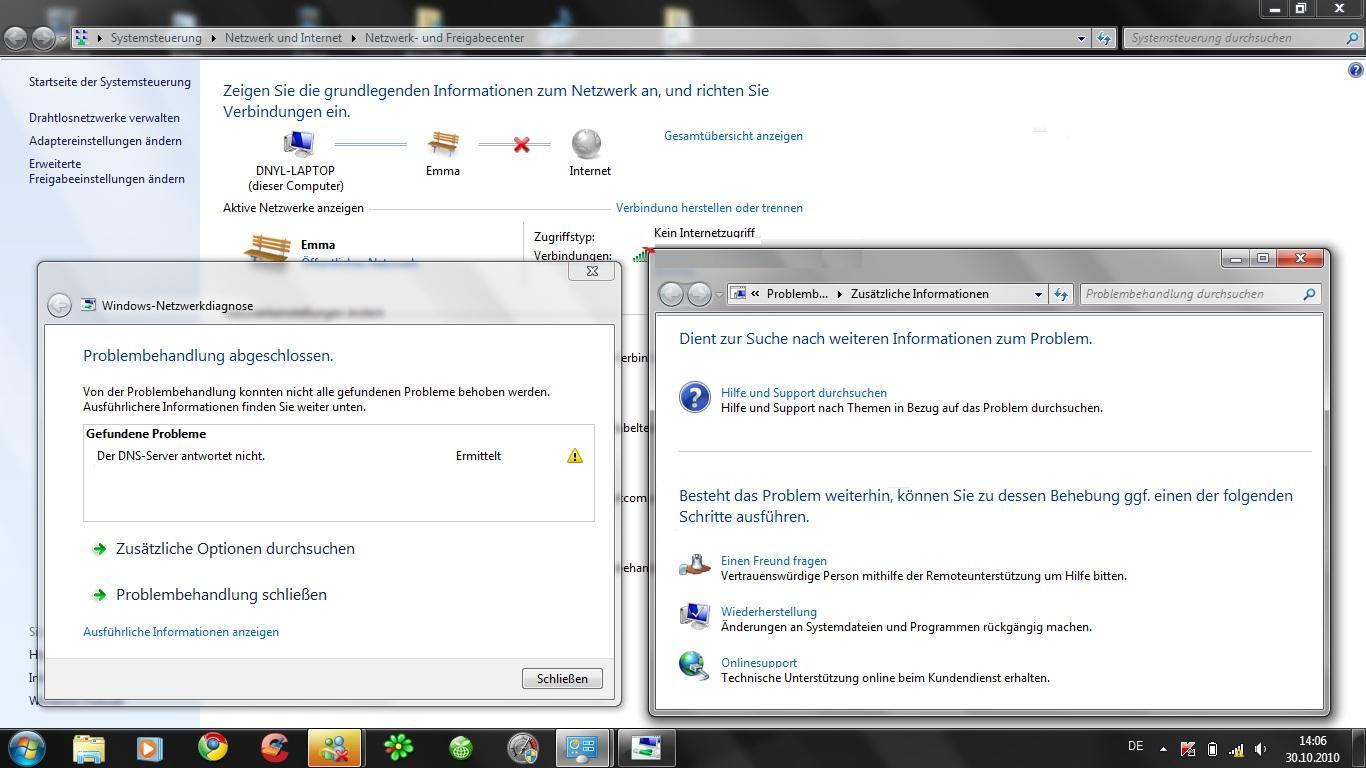Click the Schließen button
The image size is (1366, 768).
coord(562,678)
